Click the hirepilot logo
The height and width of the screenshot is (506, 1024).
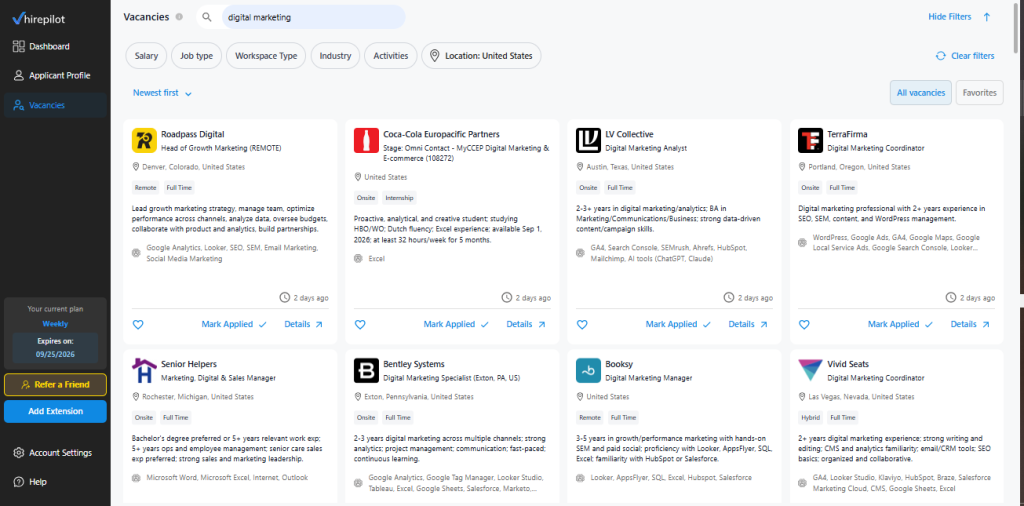pos(41,18)
